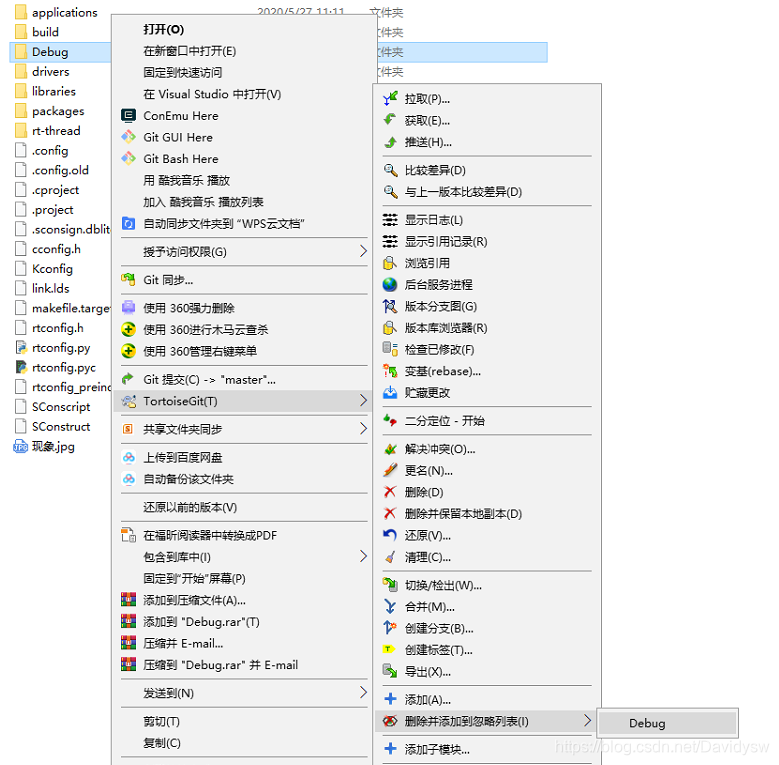This screenshot has height=765, width=779.
Task: Click the blue plus icon for 添加(A)
Action: [390, 699]
